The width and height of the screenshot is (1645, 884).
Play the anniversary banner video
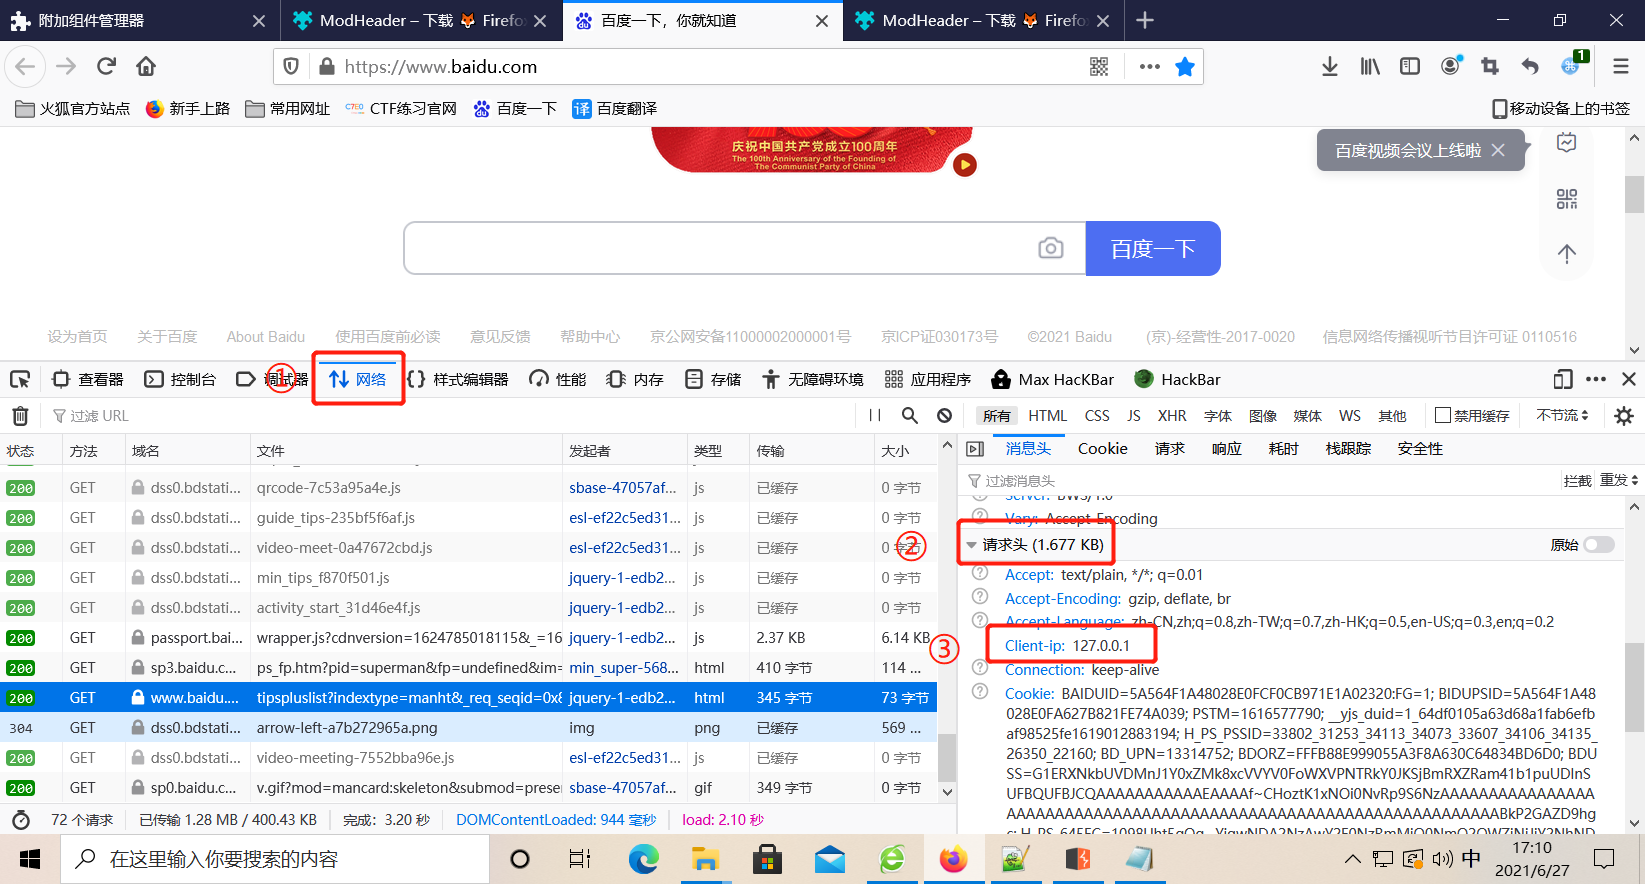pos(964,165)
